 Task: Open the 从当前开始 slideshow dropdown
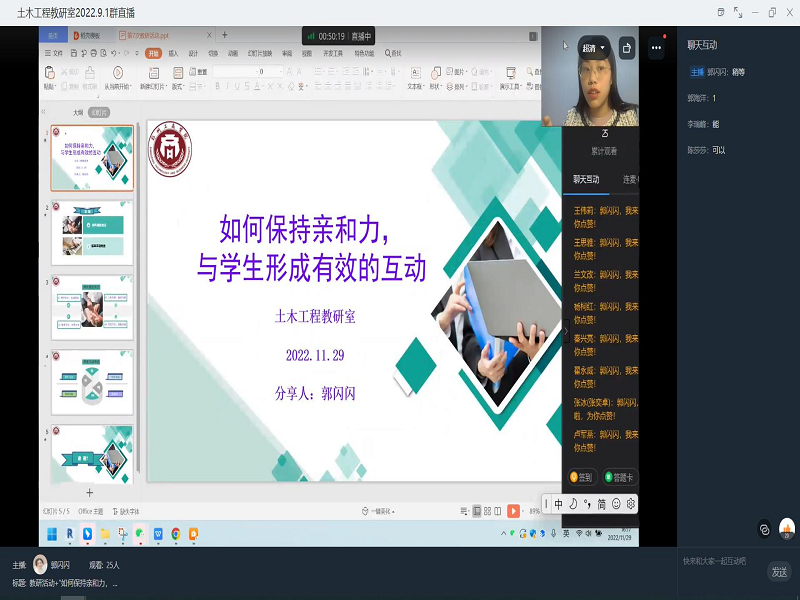[118, 87]
